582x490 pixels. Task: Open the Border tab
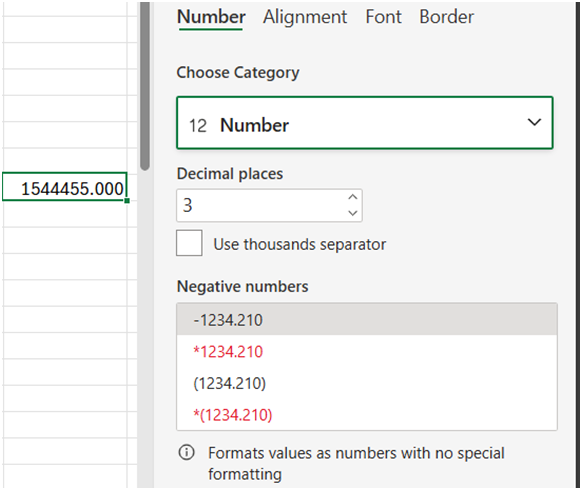[447, 17]
